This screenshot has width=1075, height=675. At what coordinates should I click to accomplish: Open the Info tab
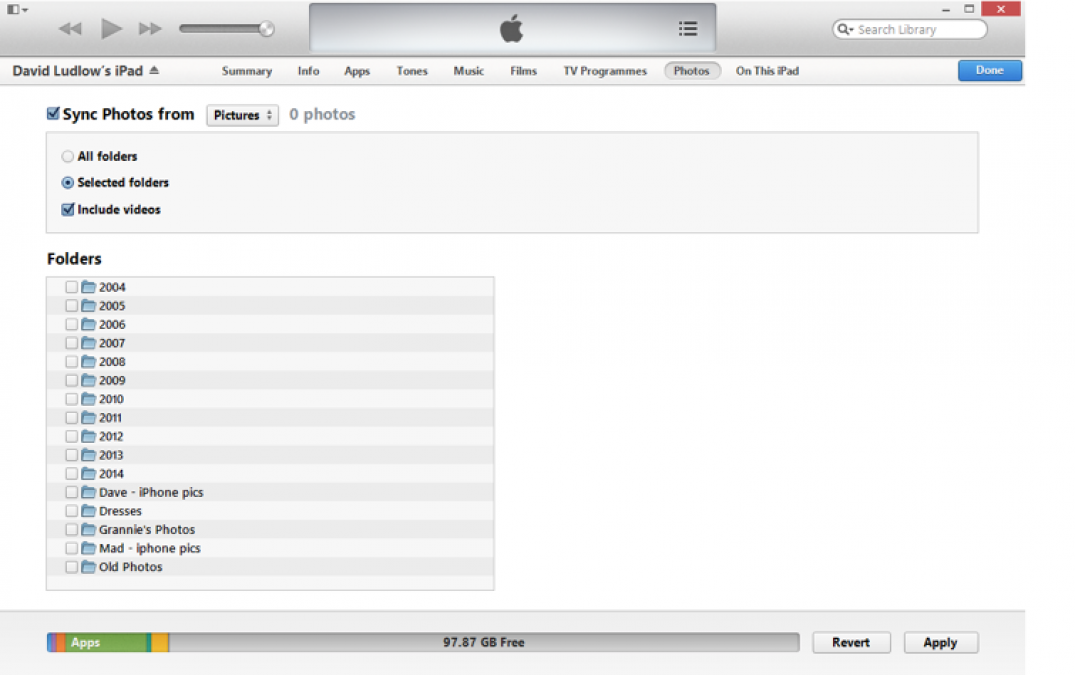[x=309, y=71]
